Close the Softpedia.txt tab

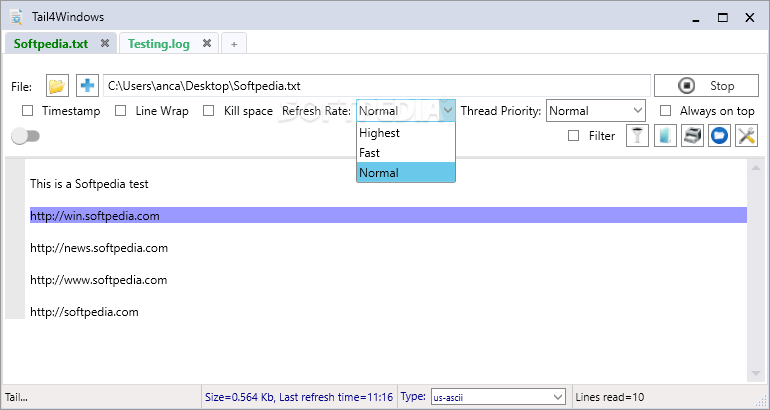coord(105,43)
